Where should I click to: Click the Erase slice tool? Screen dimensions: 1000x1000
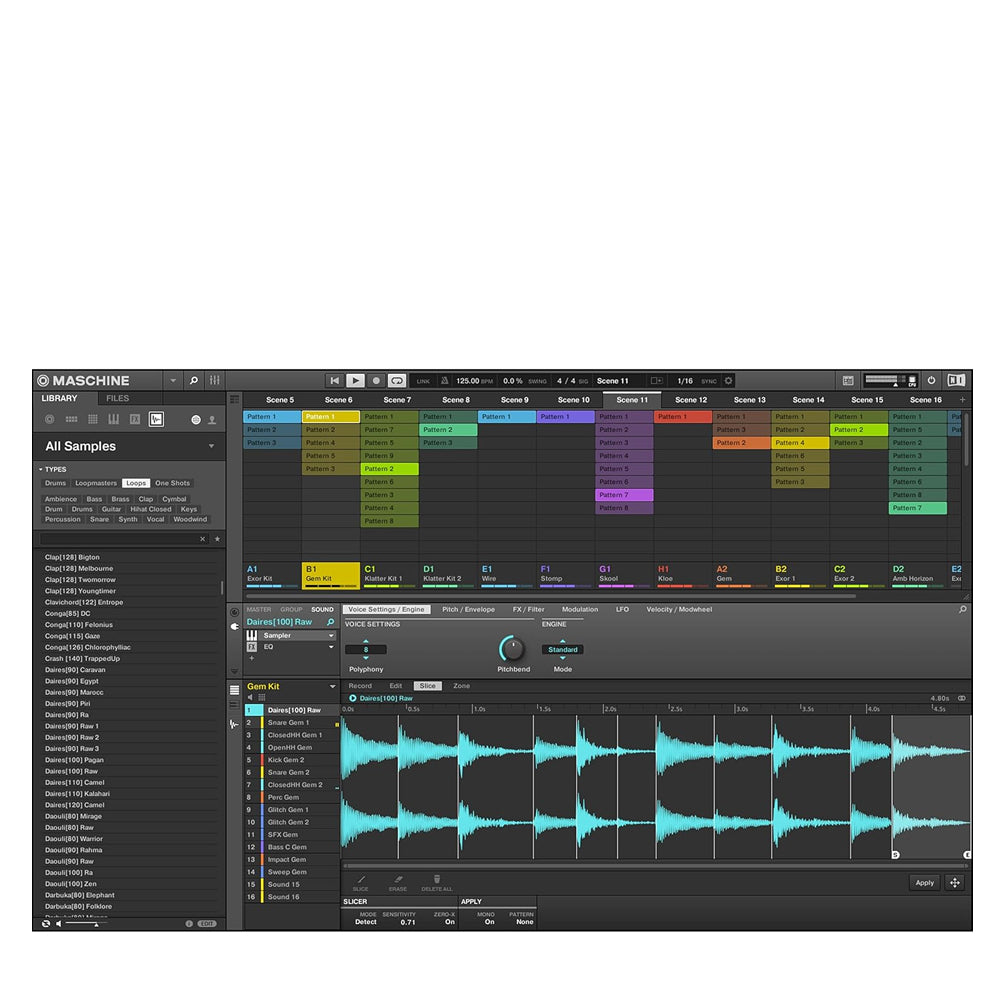click(x=398, y=880)
